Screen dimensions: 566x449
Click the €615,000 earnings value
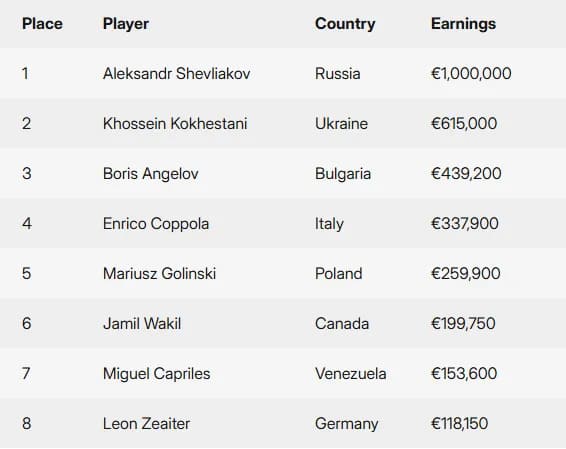464,123
